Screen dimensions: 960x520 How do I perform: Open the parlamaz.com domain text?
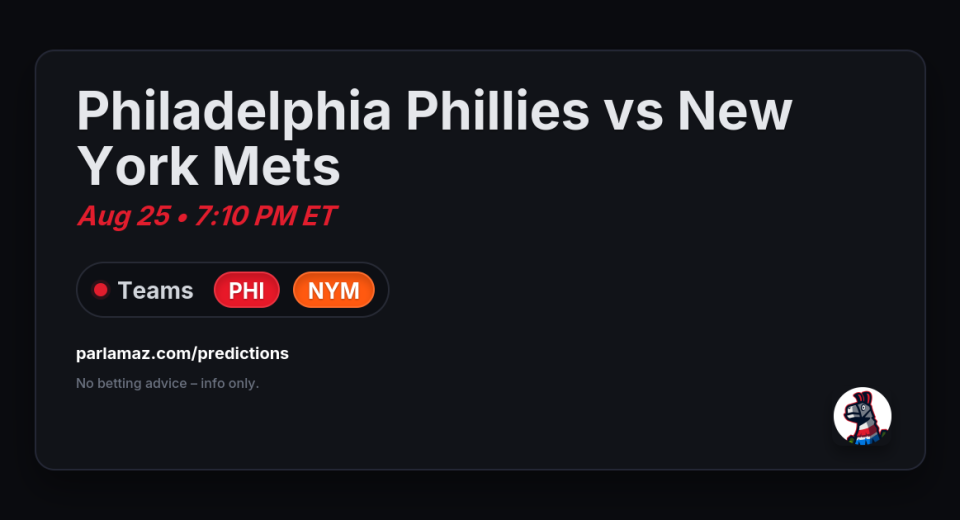(x=133, y=353)
